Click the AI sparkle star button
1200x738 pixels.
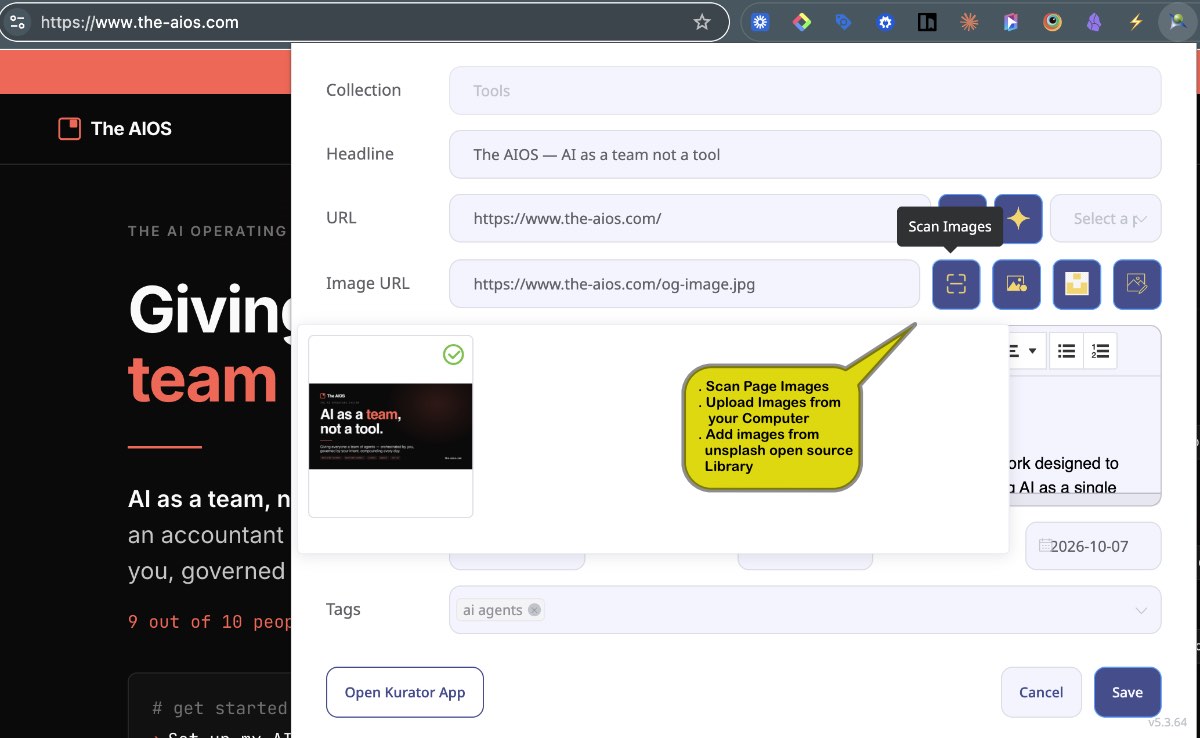[1018, 218]
